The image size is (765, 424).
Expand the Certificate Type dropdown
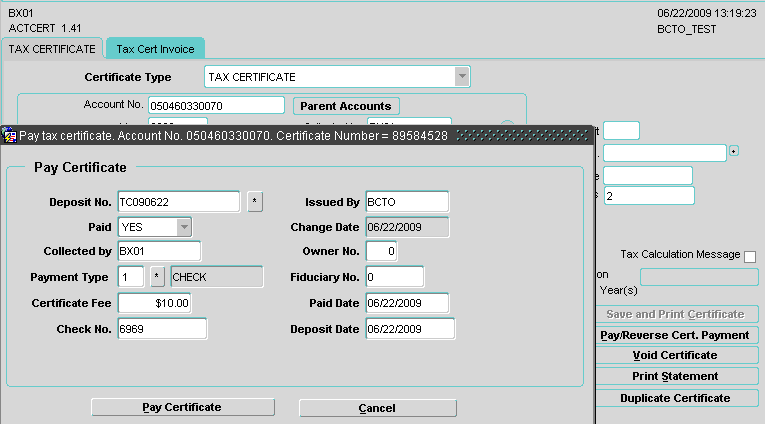point(460,77)
